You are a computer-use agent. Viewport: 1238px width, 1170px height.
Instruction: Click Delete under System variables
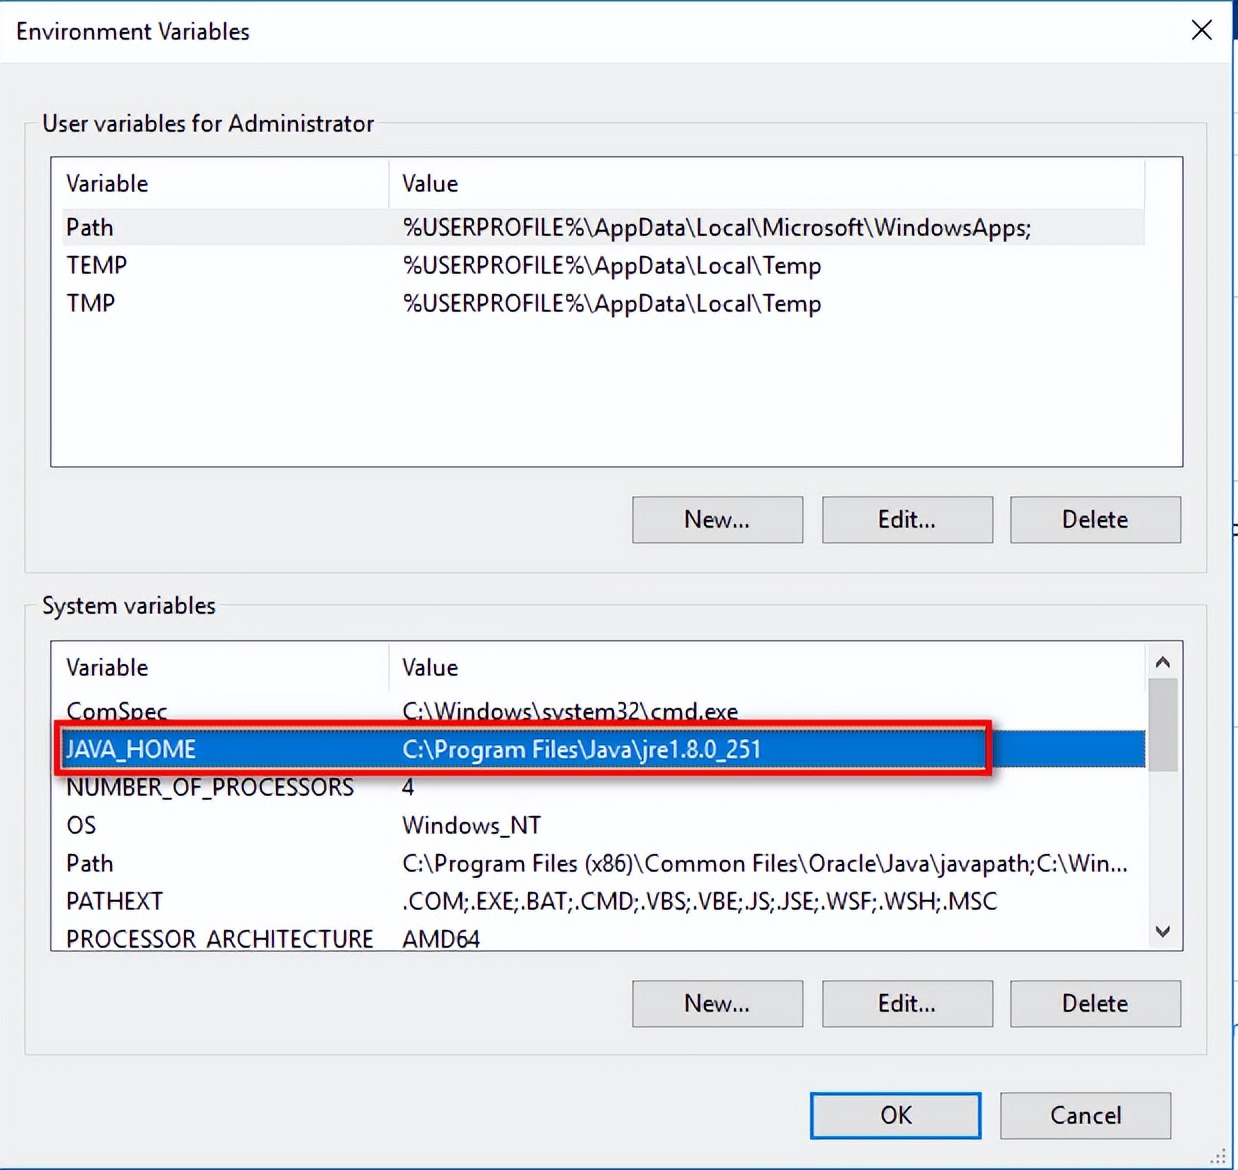pyautogui.click(x=1095, y=1003)
